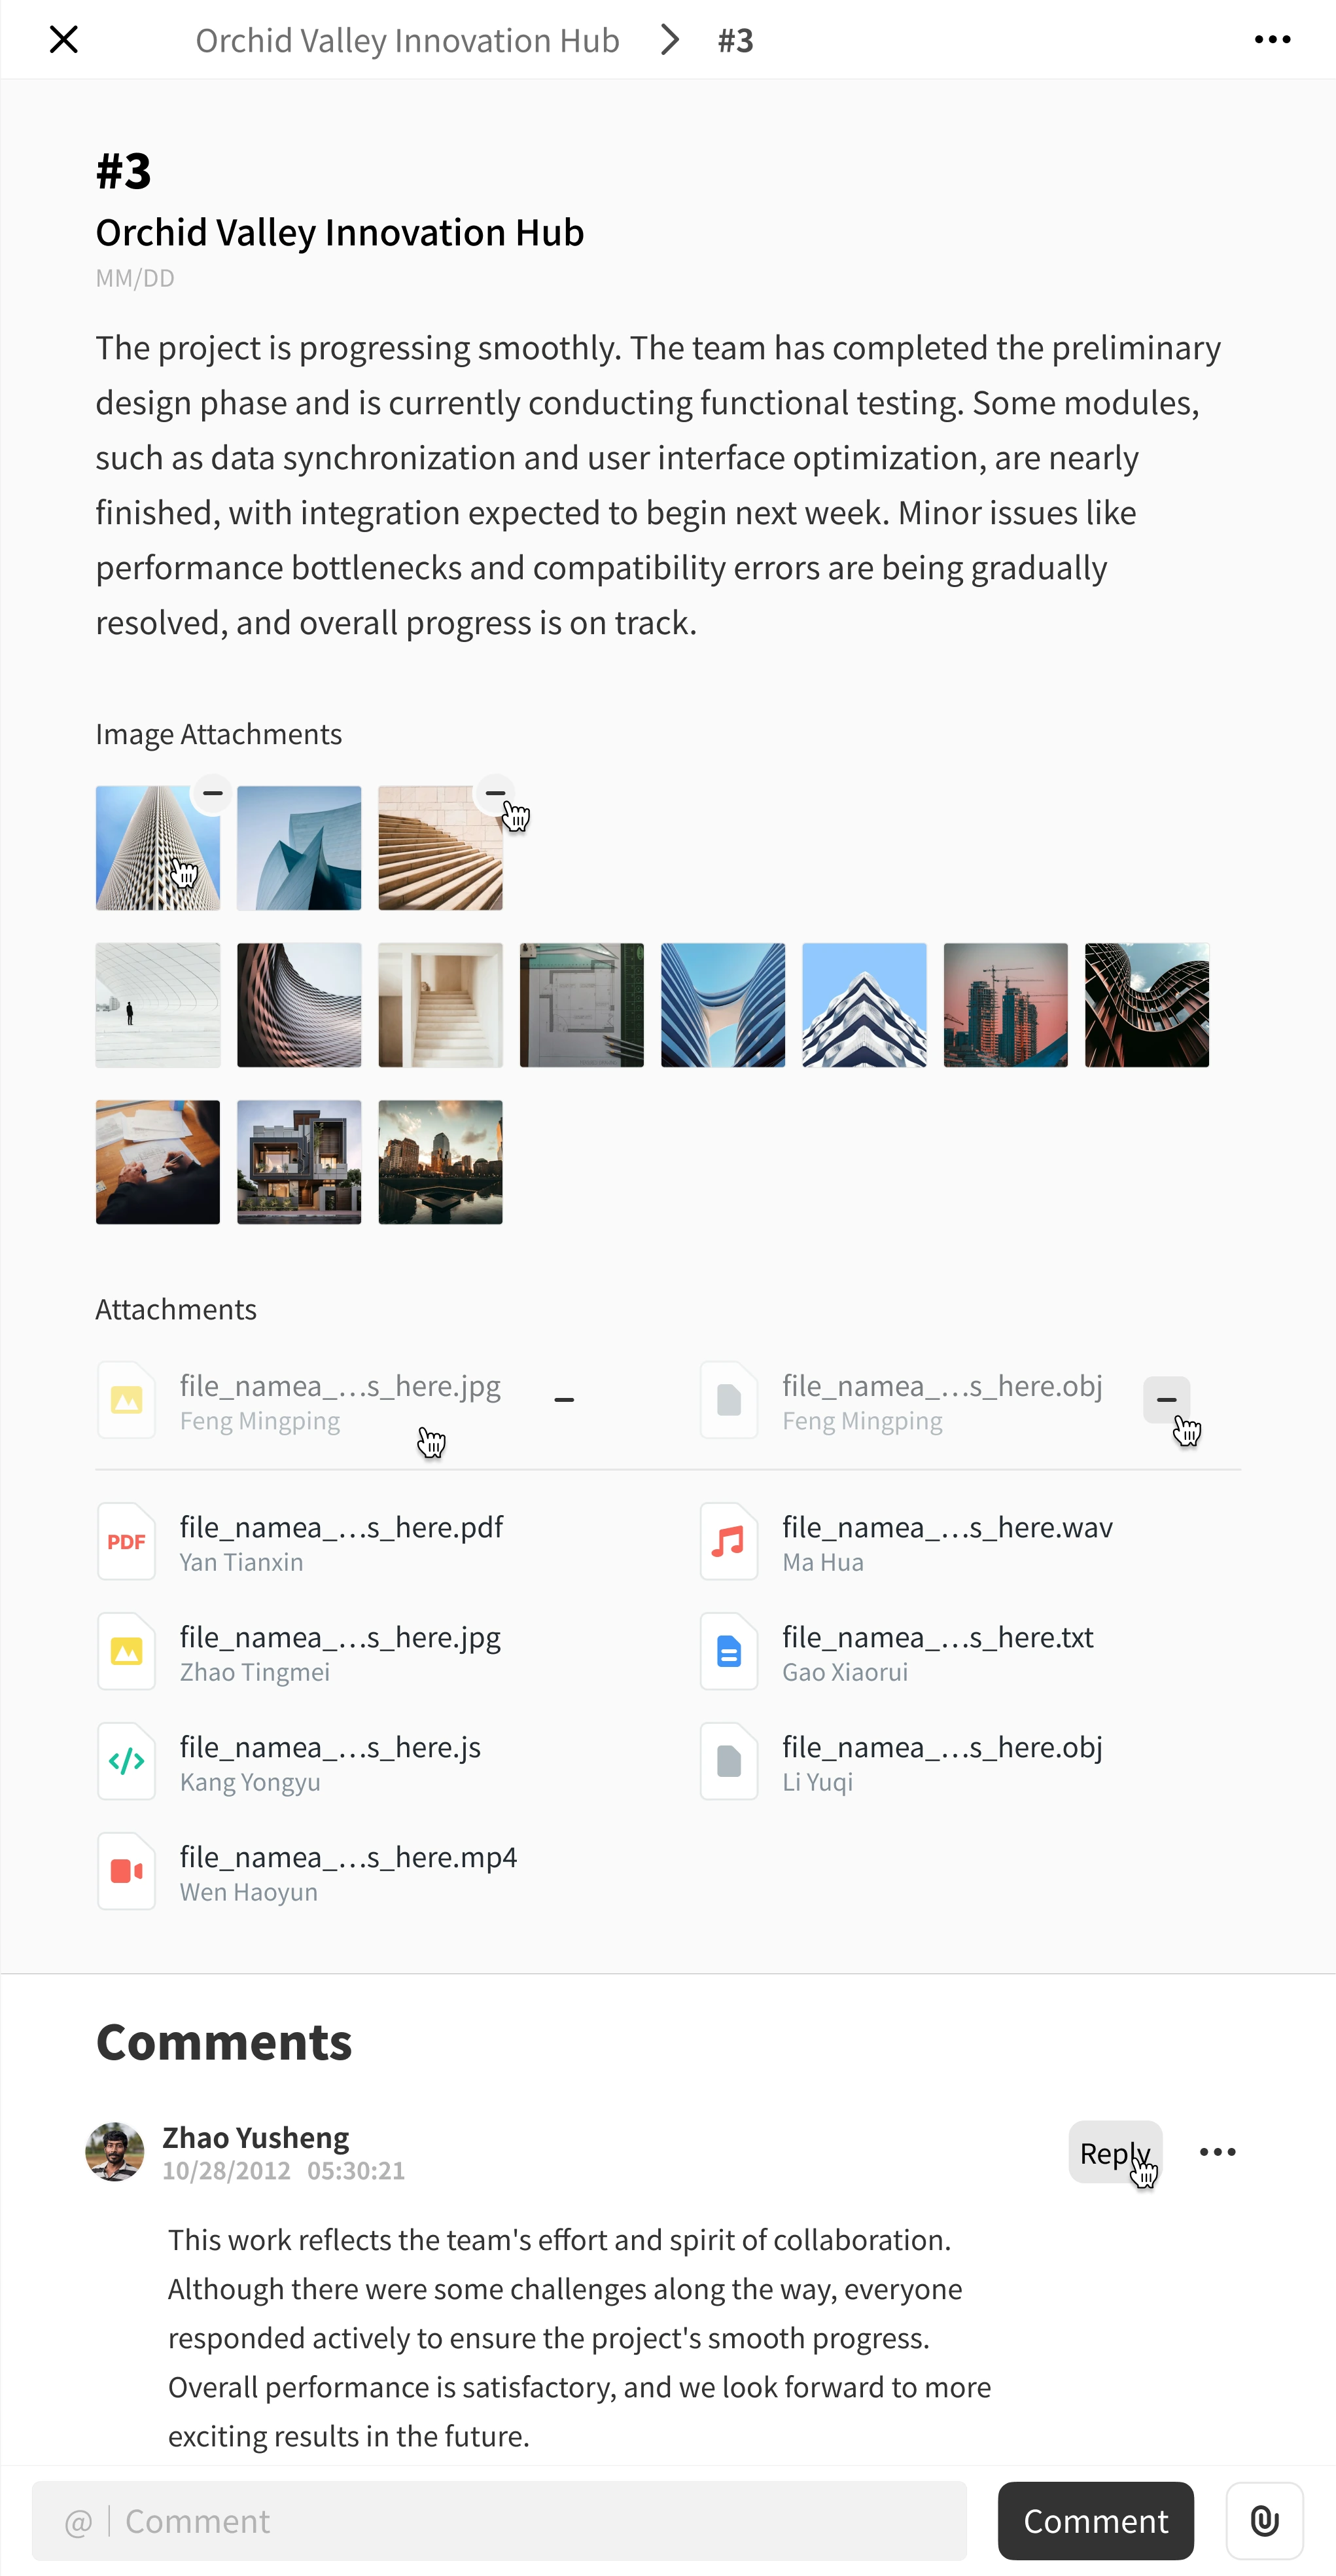This screenshot has height=2576, width=1336.
Task: Click the Zhao Yusheng author name
Action: 256,2137
